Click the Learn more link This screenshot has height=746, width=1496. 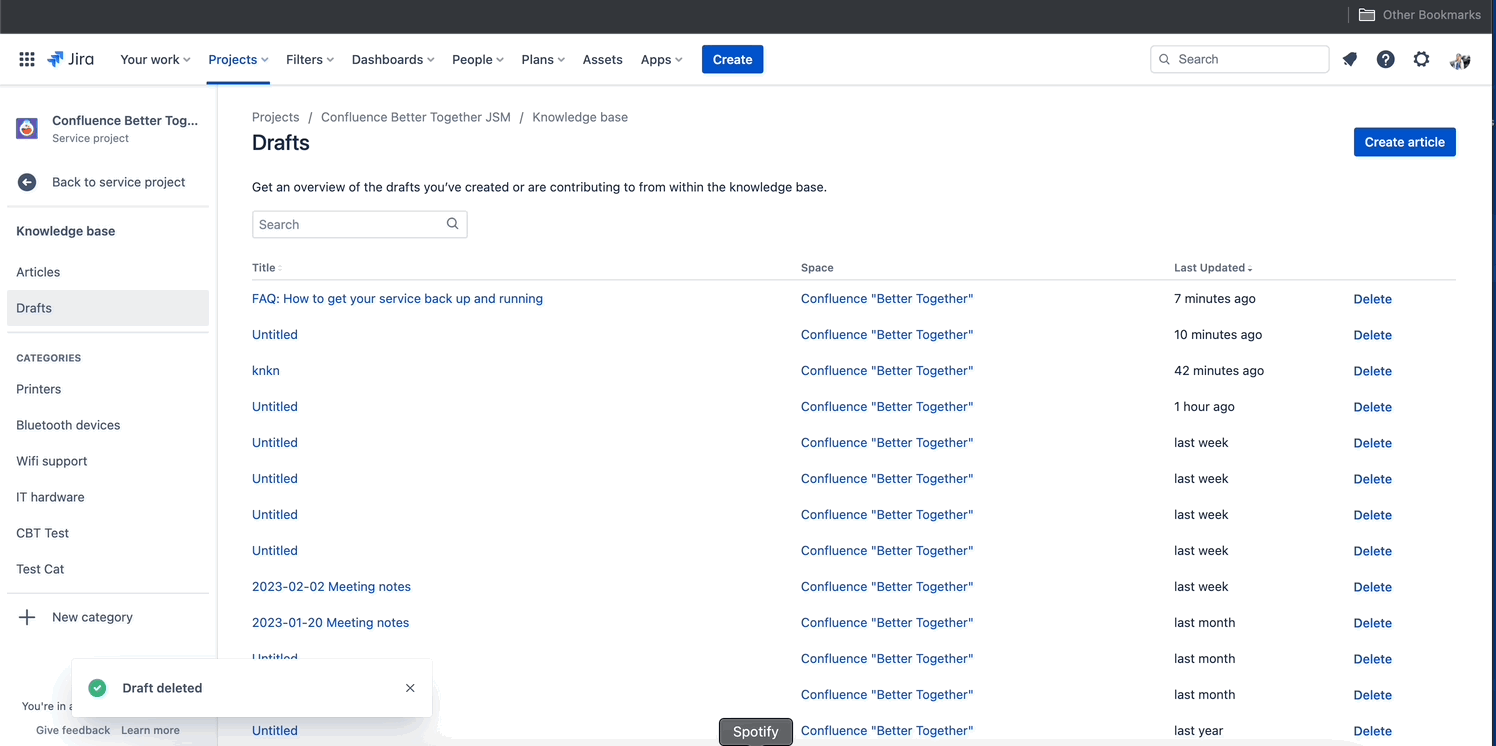(151, 730)
